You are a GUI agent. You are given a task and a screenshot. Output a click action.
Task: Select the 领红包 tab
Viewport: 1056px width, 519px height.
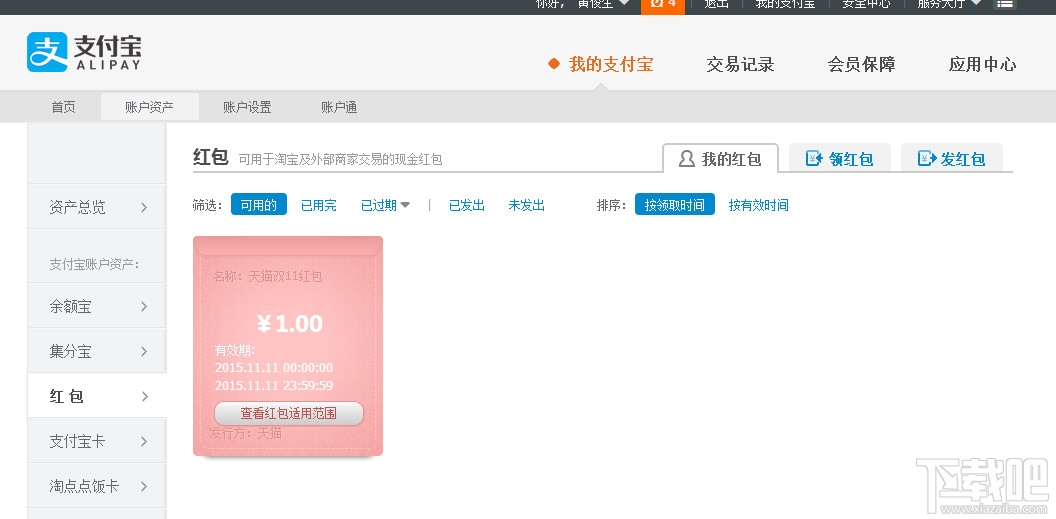840,159
